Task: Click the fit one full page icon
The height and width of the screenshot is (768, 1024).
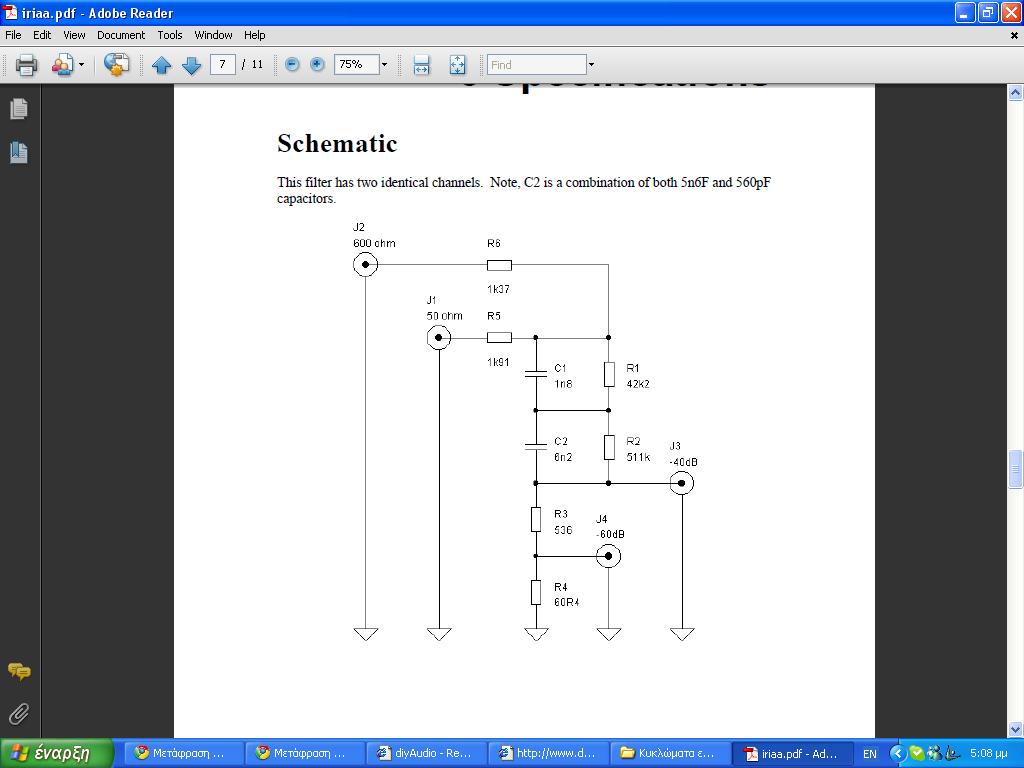Action: coord(457,65)
